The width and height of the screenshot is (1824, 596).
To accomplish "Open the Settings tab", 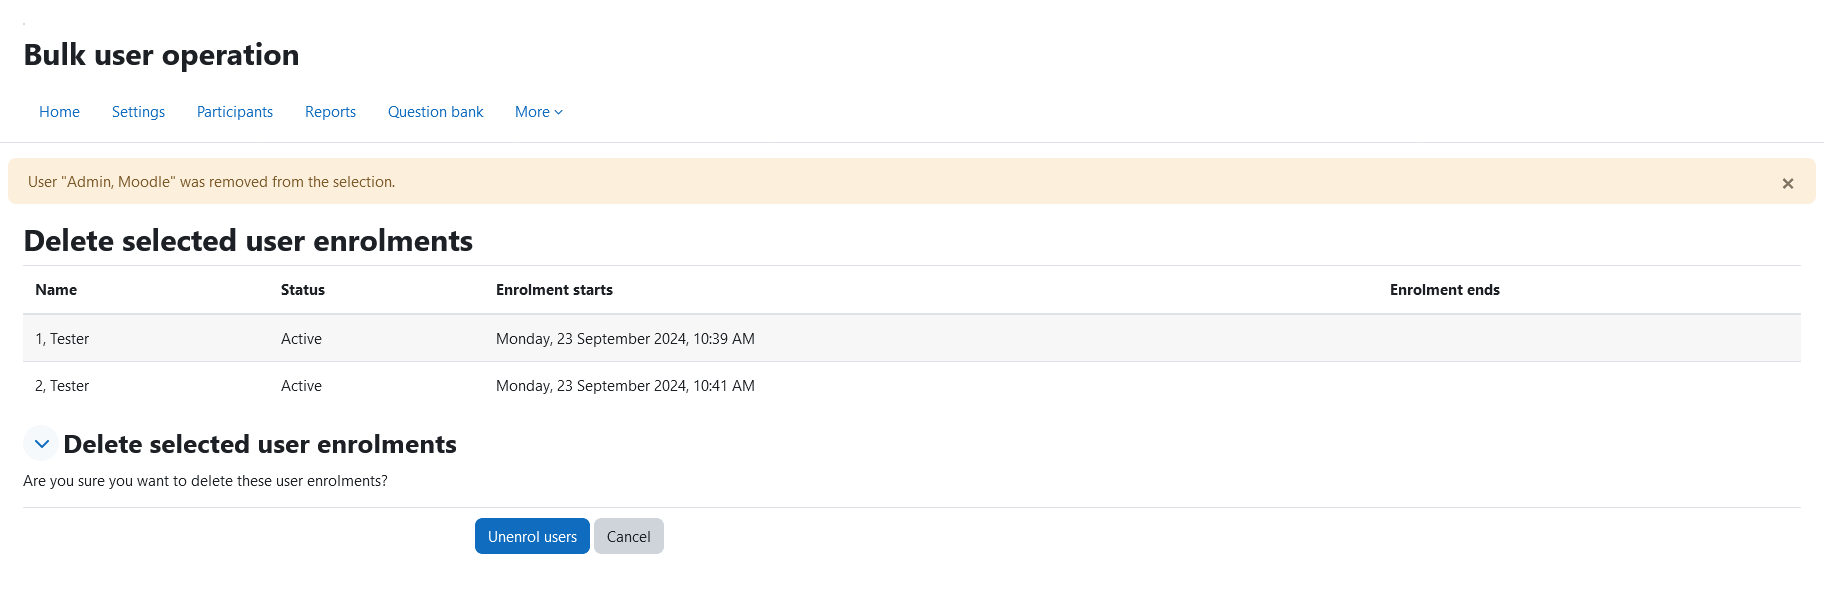I will click(138, 112).
